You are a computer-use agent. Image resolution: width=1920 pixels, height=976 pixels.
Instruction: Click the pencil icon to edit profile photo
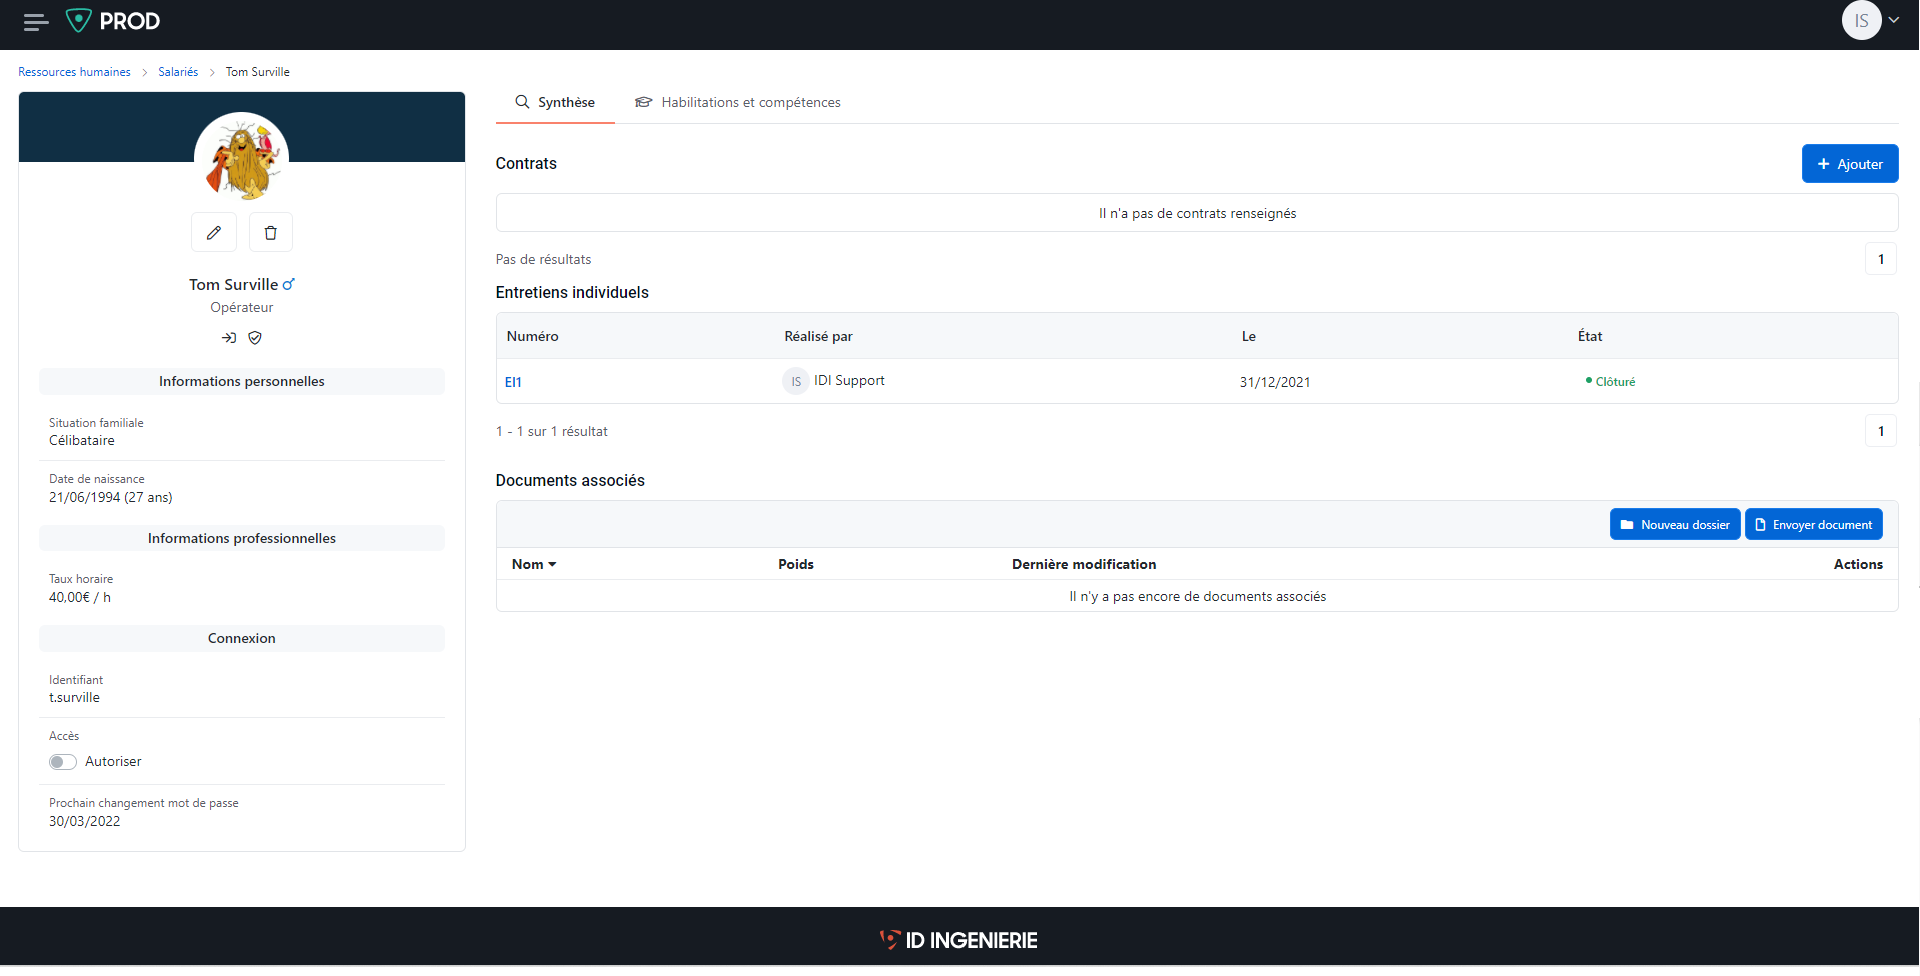[214, 232]
